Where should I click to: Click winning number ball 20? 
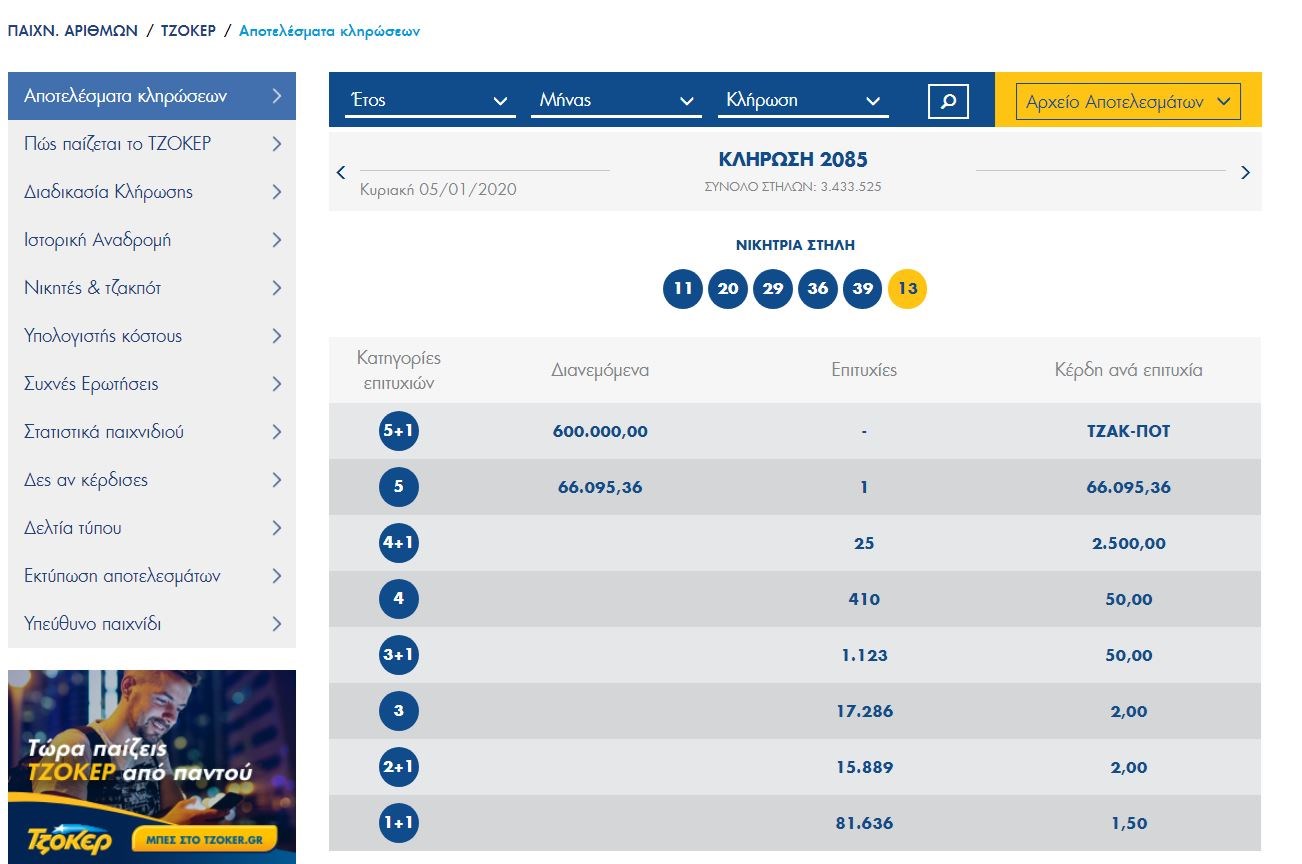(728, 289)
